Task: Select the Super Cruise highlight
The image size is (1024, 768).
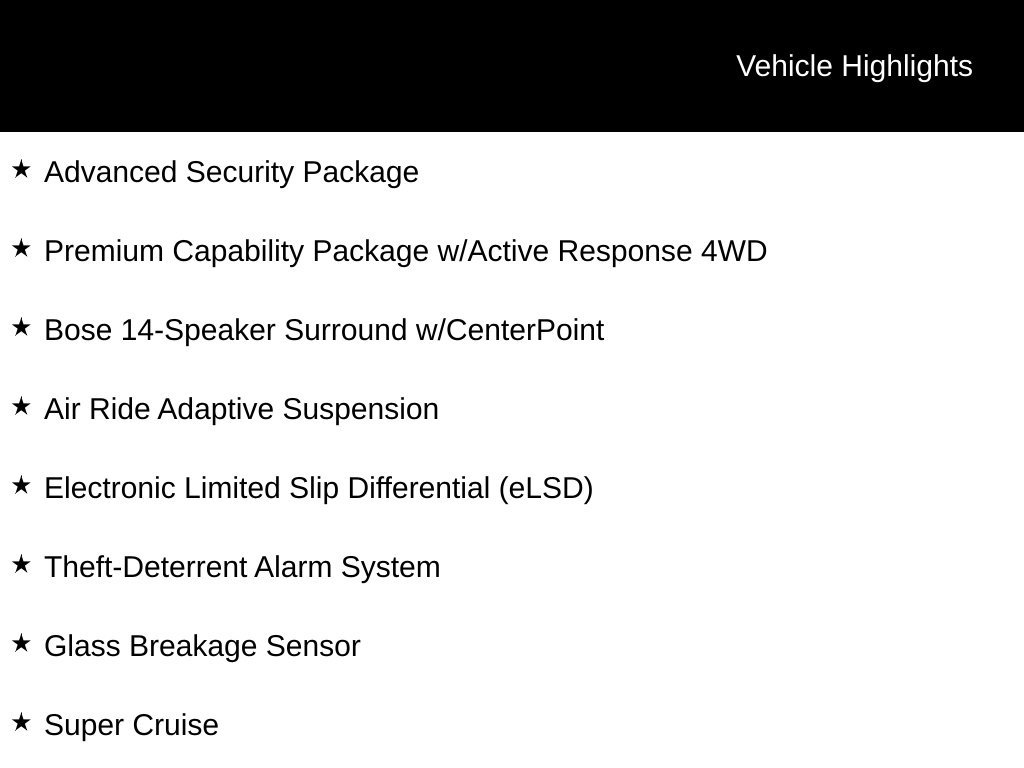Action: pyautogui.click(x=131, y=725)
